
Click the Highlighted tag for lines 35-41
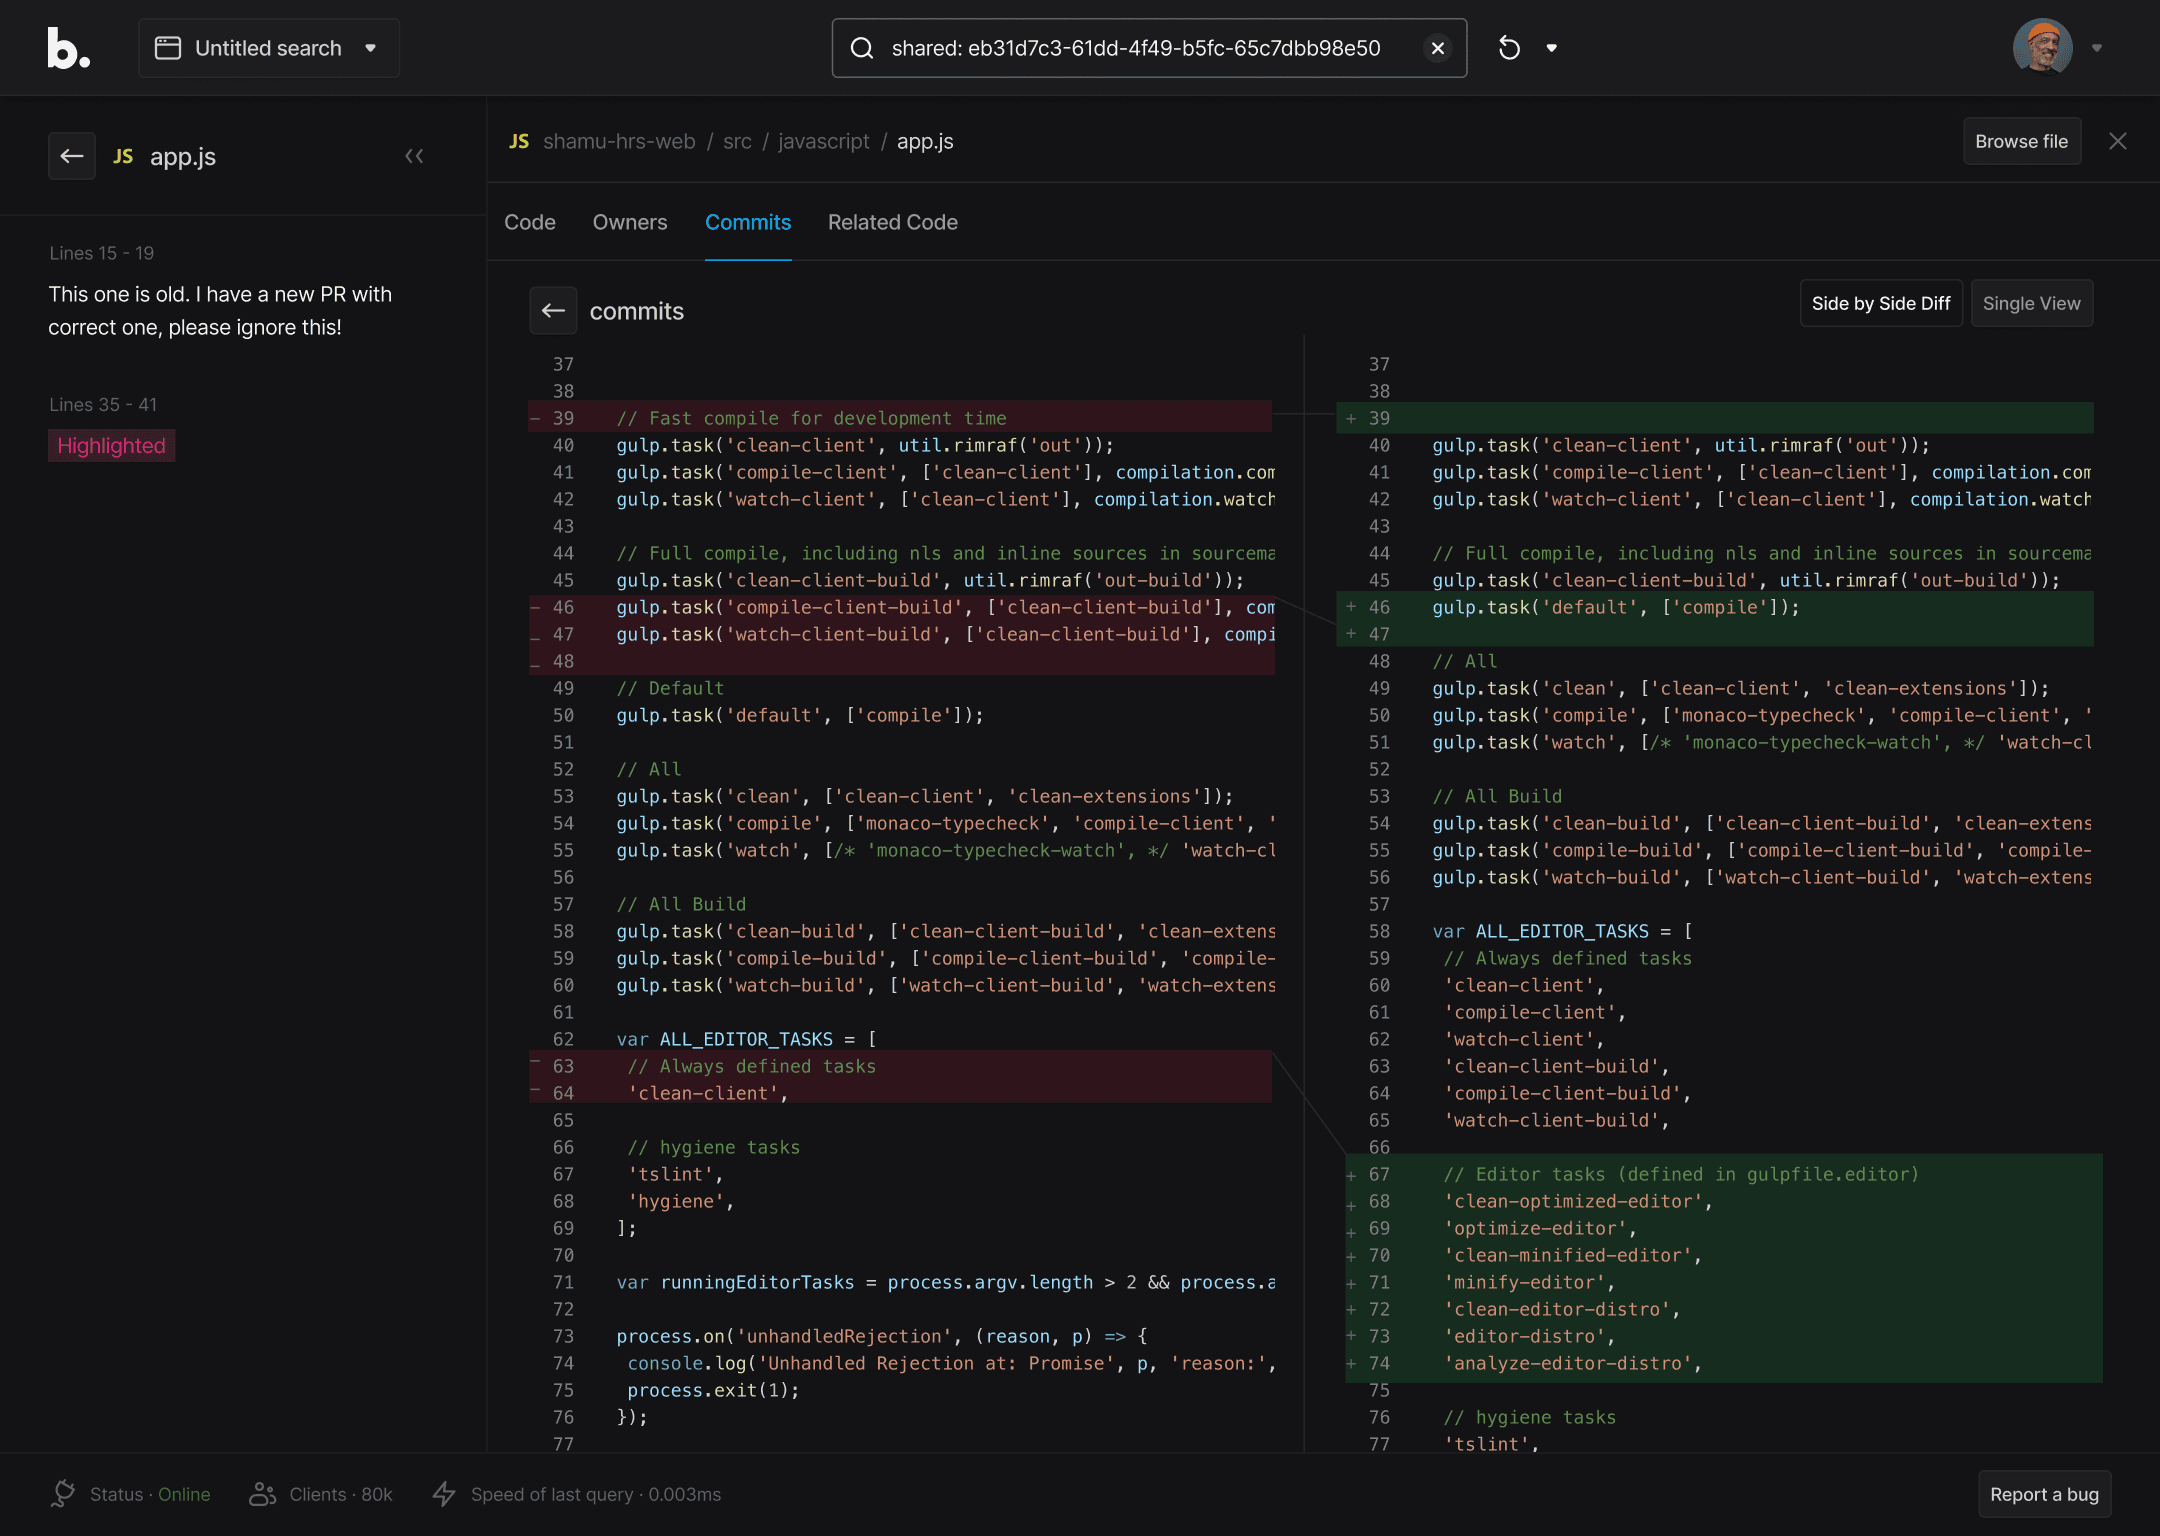pyautogui.click(x=112, y=446)
